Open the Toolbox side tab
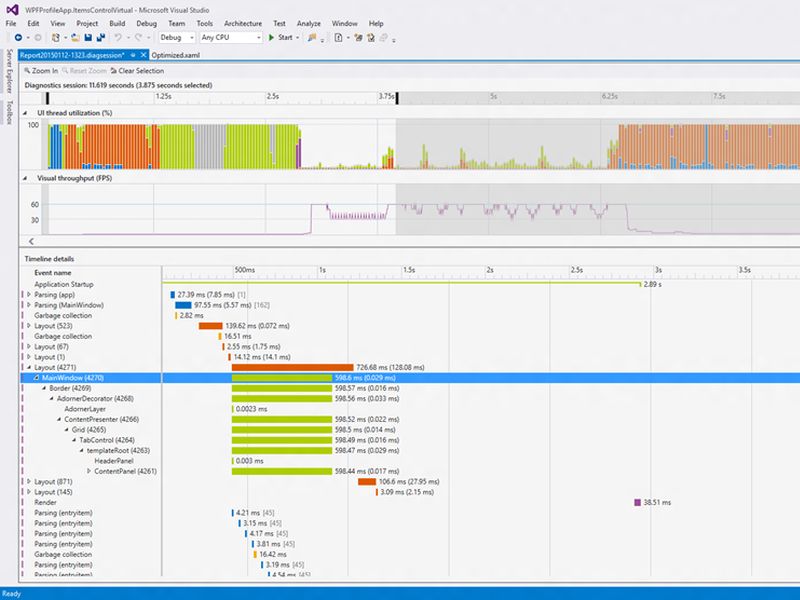 pyautogui.click(x=9, y=112)
